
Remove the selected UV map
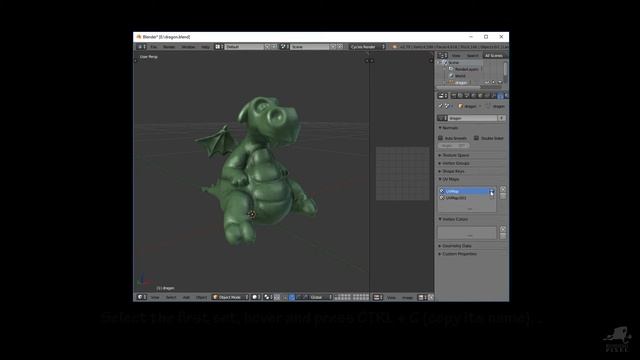(503, 196)
